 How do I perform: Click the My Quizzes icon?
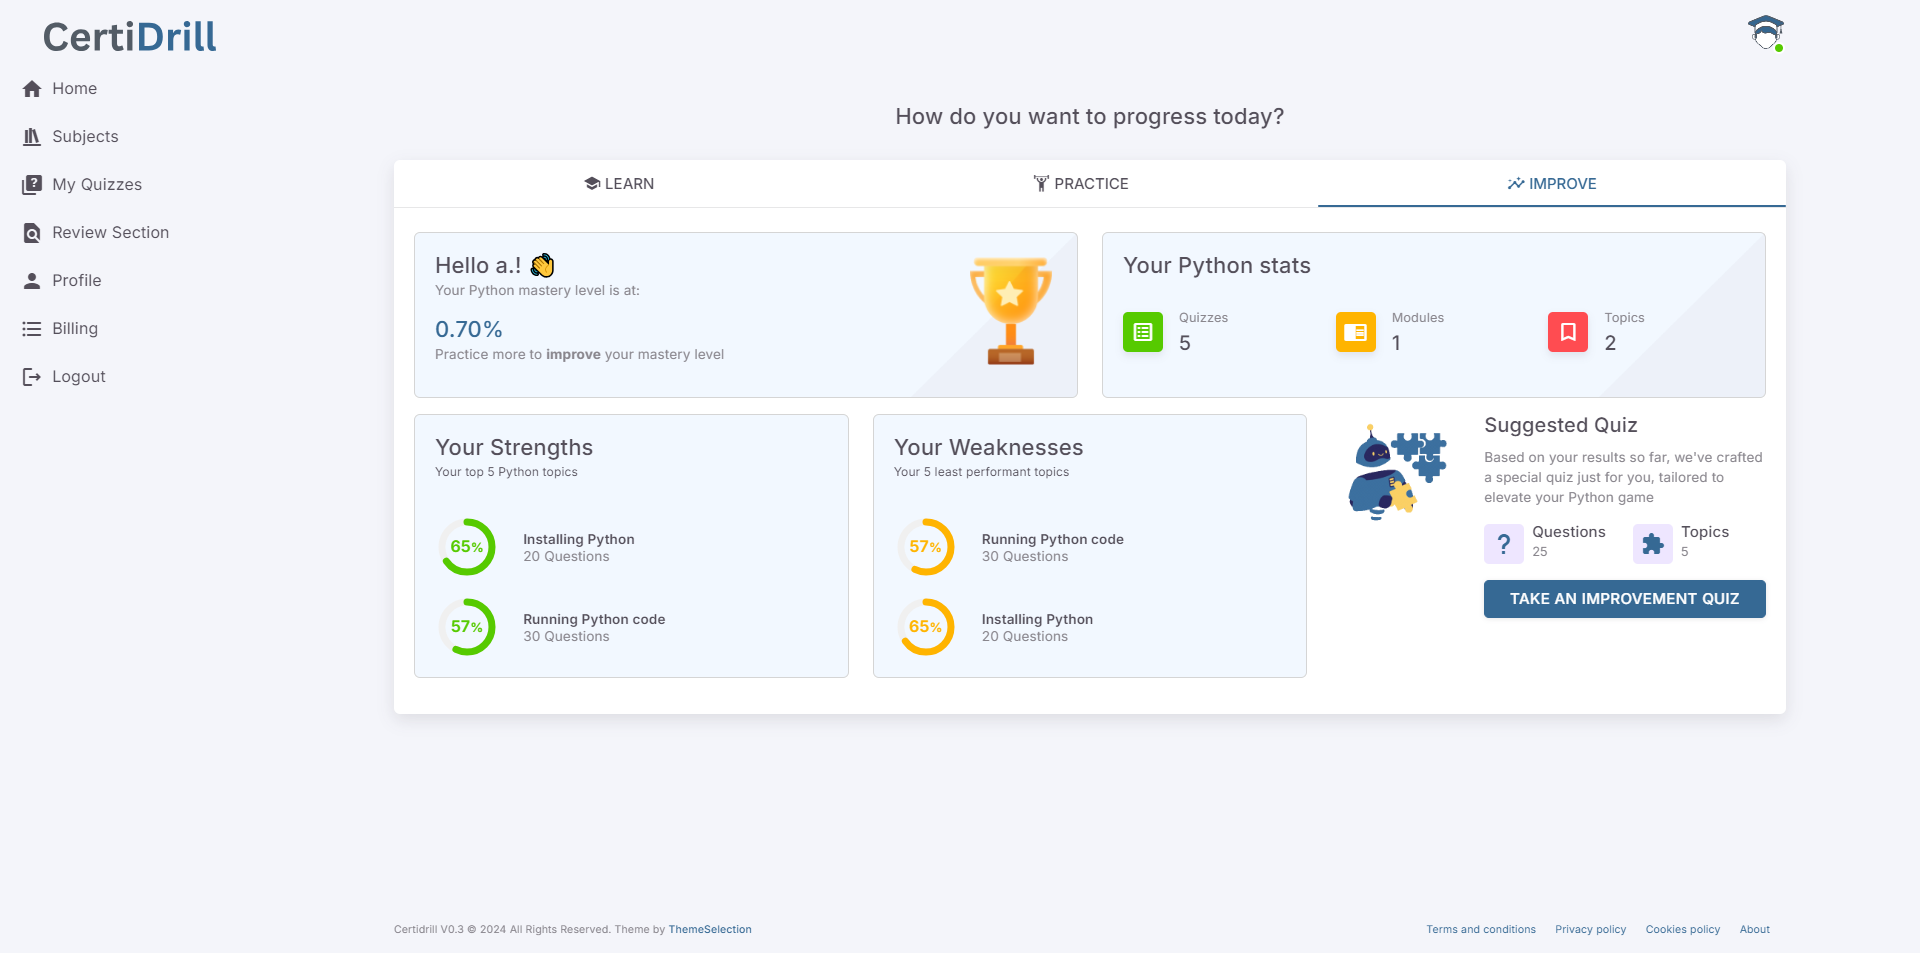(32, 185)
